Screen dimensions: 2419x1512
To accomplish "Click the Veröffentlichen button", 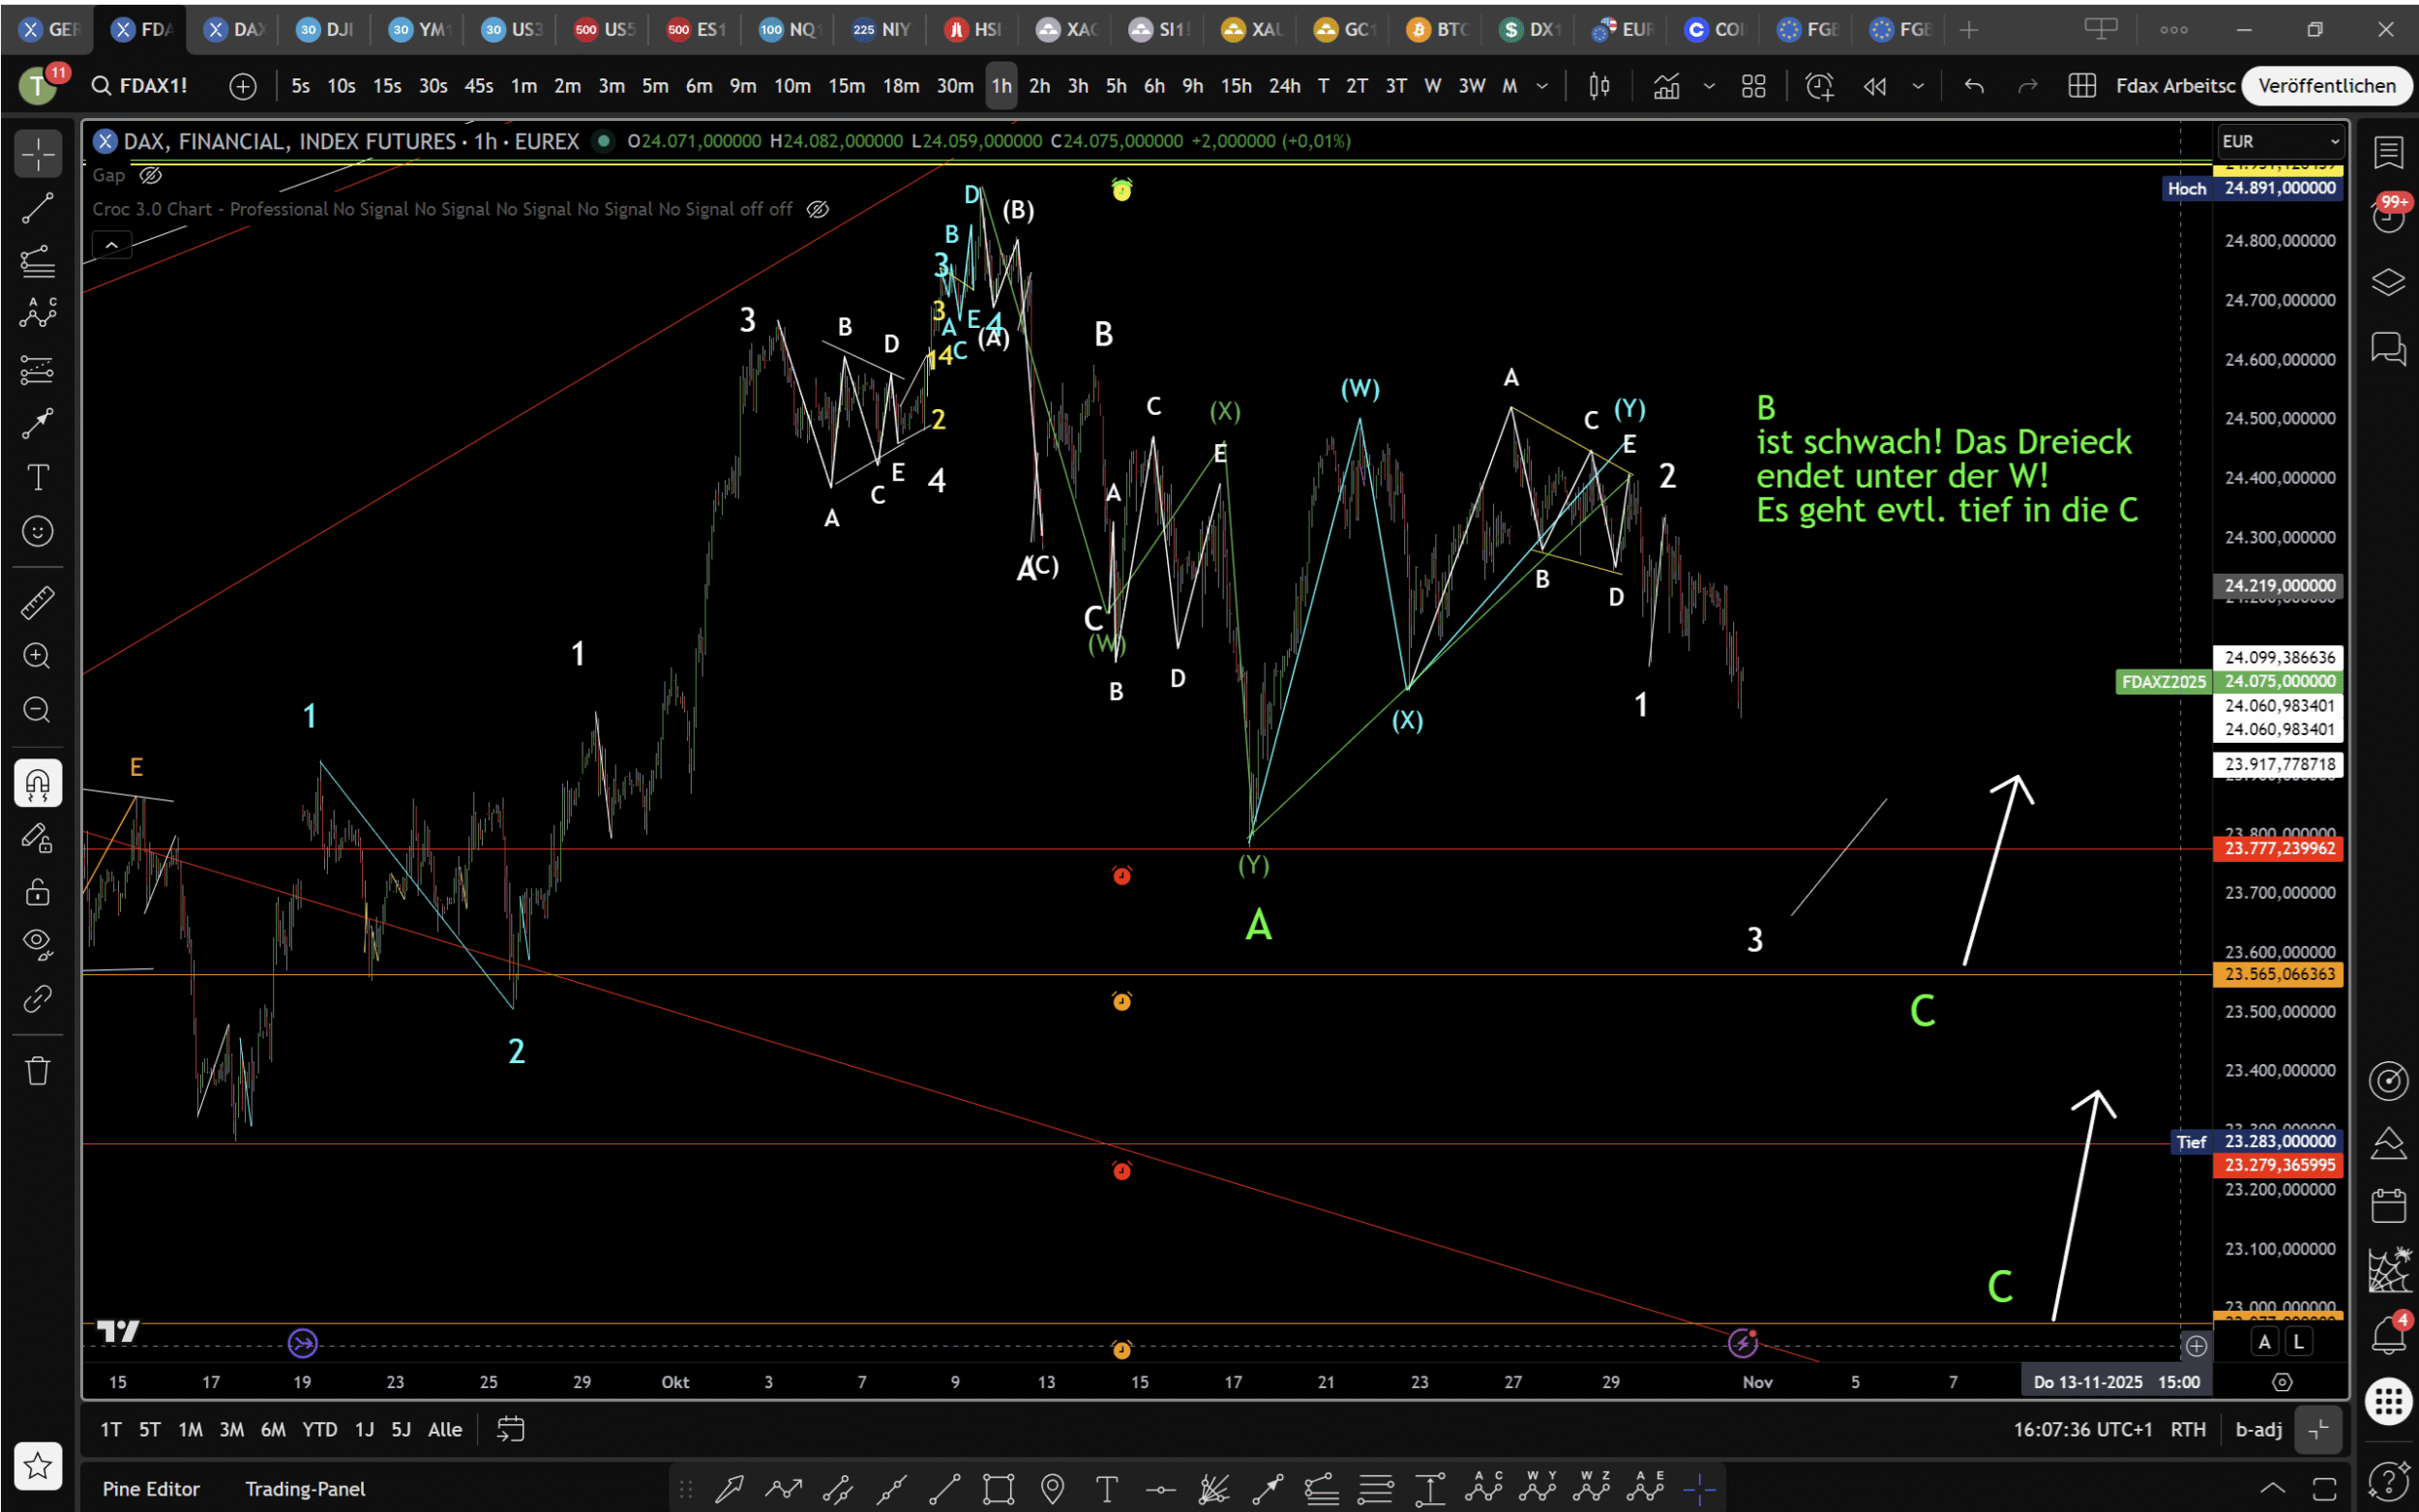I will tap(2326, 86).
